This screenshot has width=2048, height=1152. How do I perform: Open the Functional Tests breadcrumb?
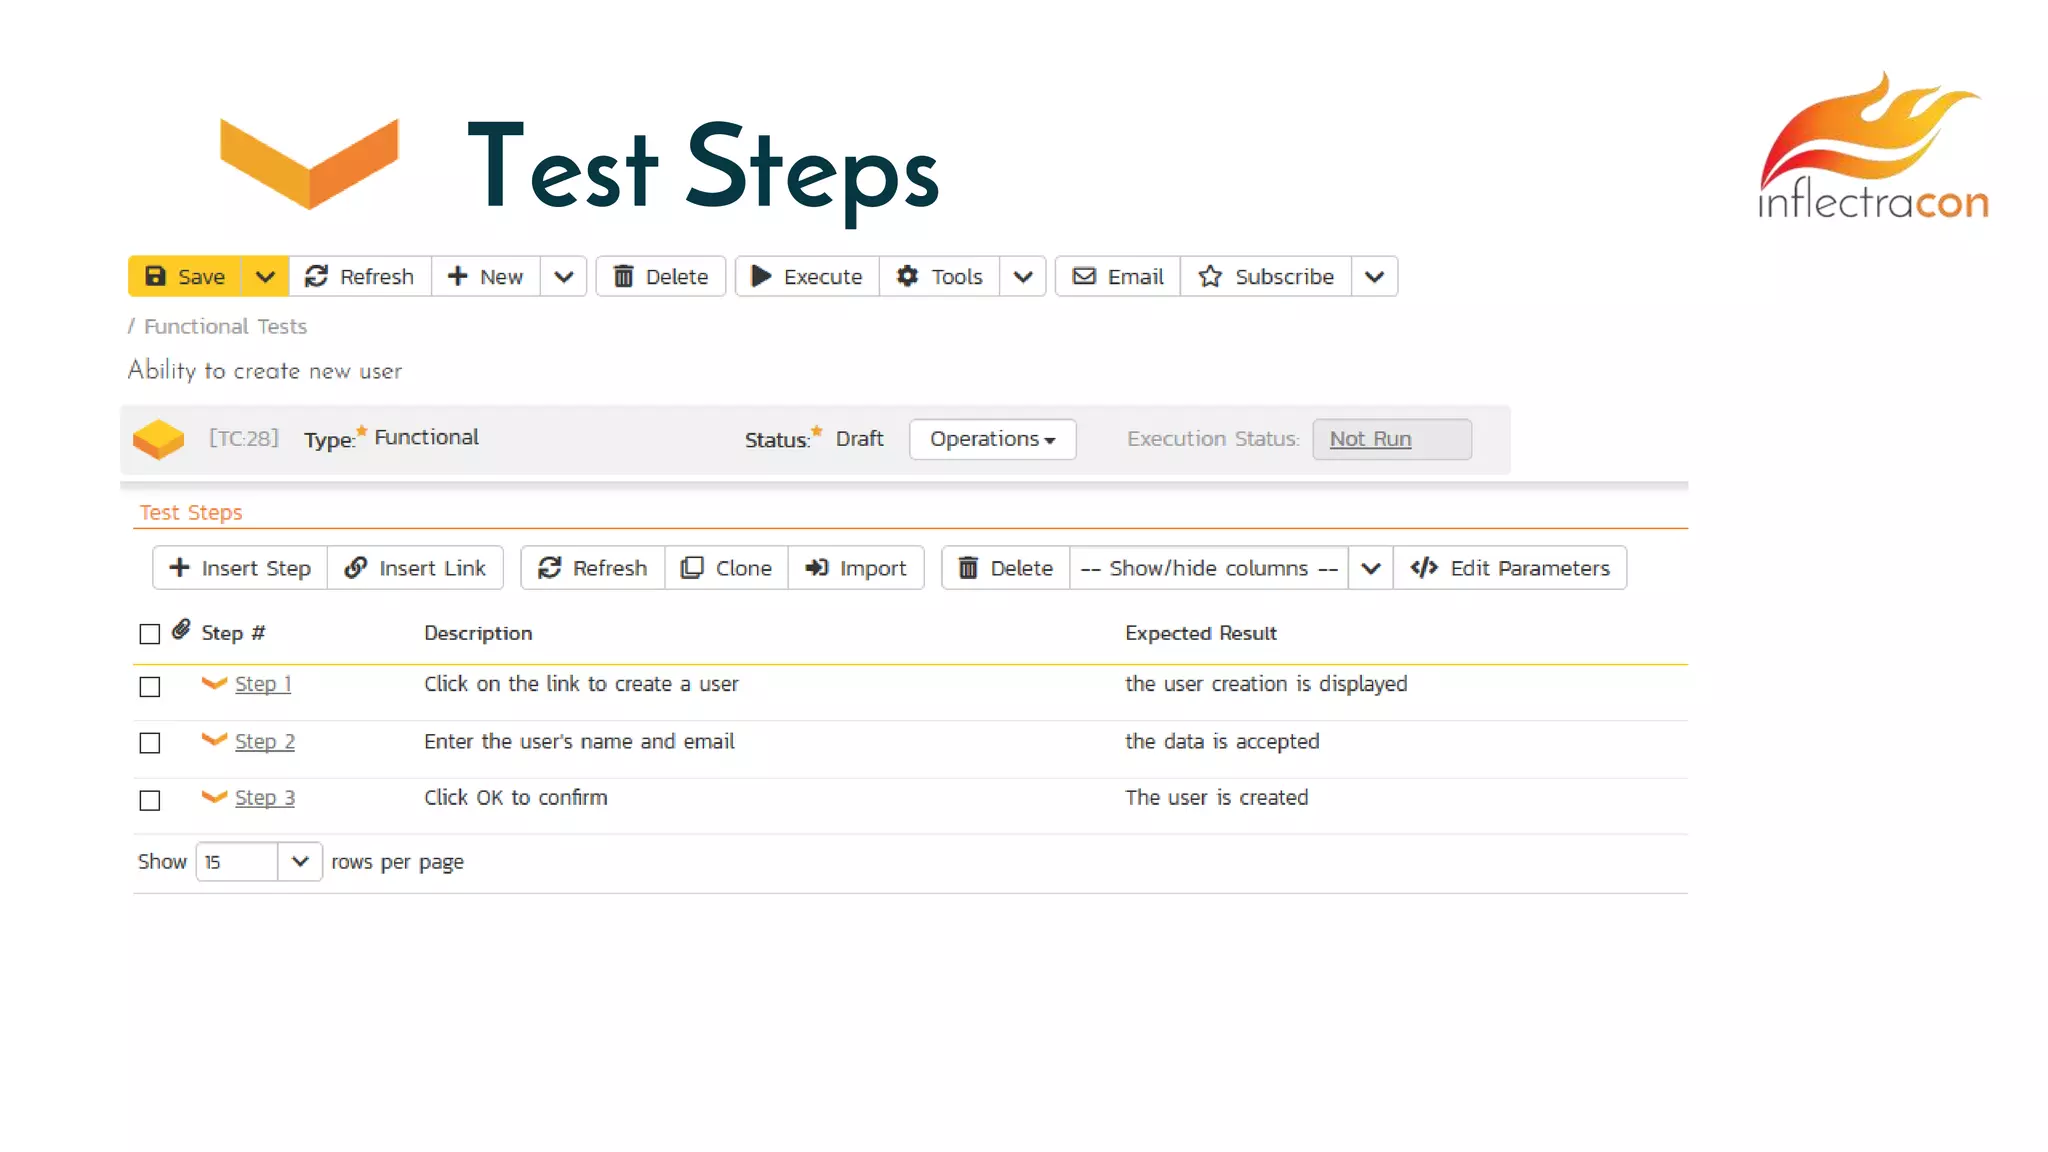(x=225, y=326)
